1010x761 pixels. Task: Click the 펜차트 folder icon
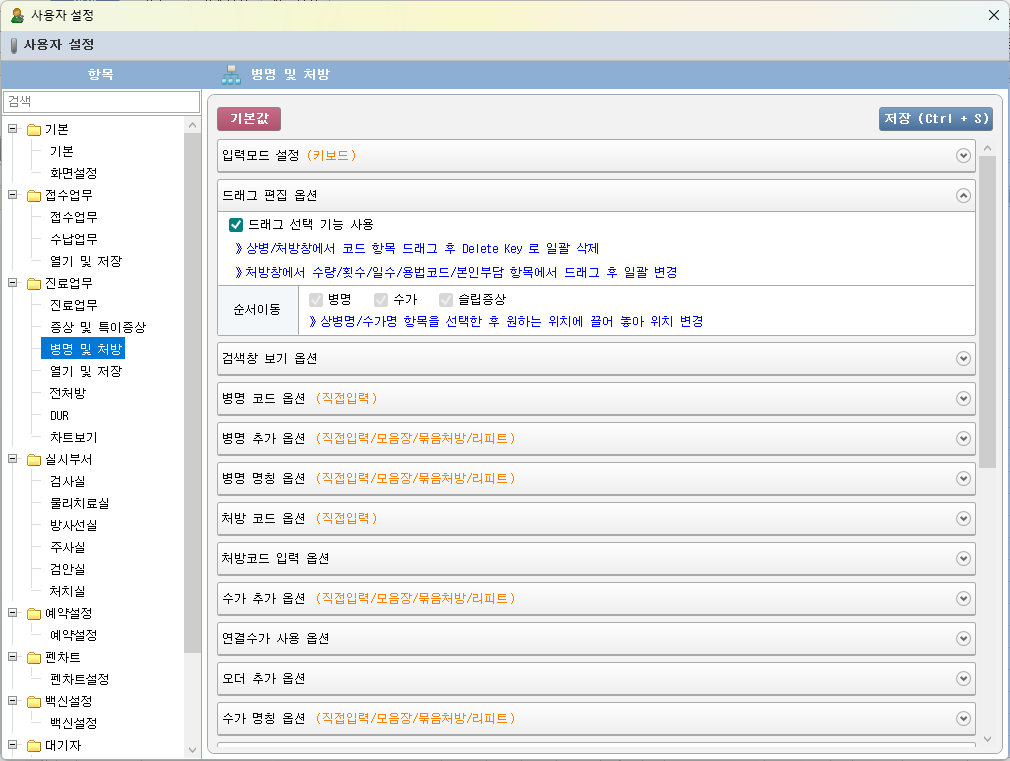(34, 657)
